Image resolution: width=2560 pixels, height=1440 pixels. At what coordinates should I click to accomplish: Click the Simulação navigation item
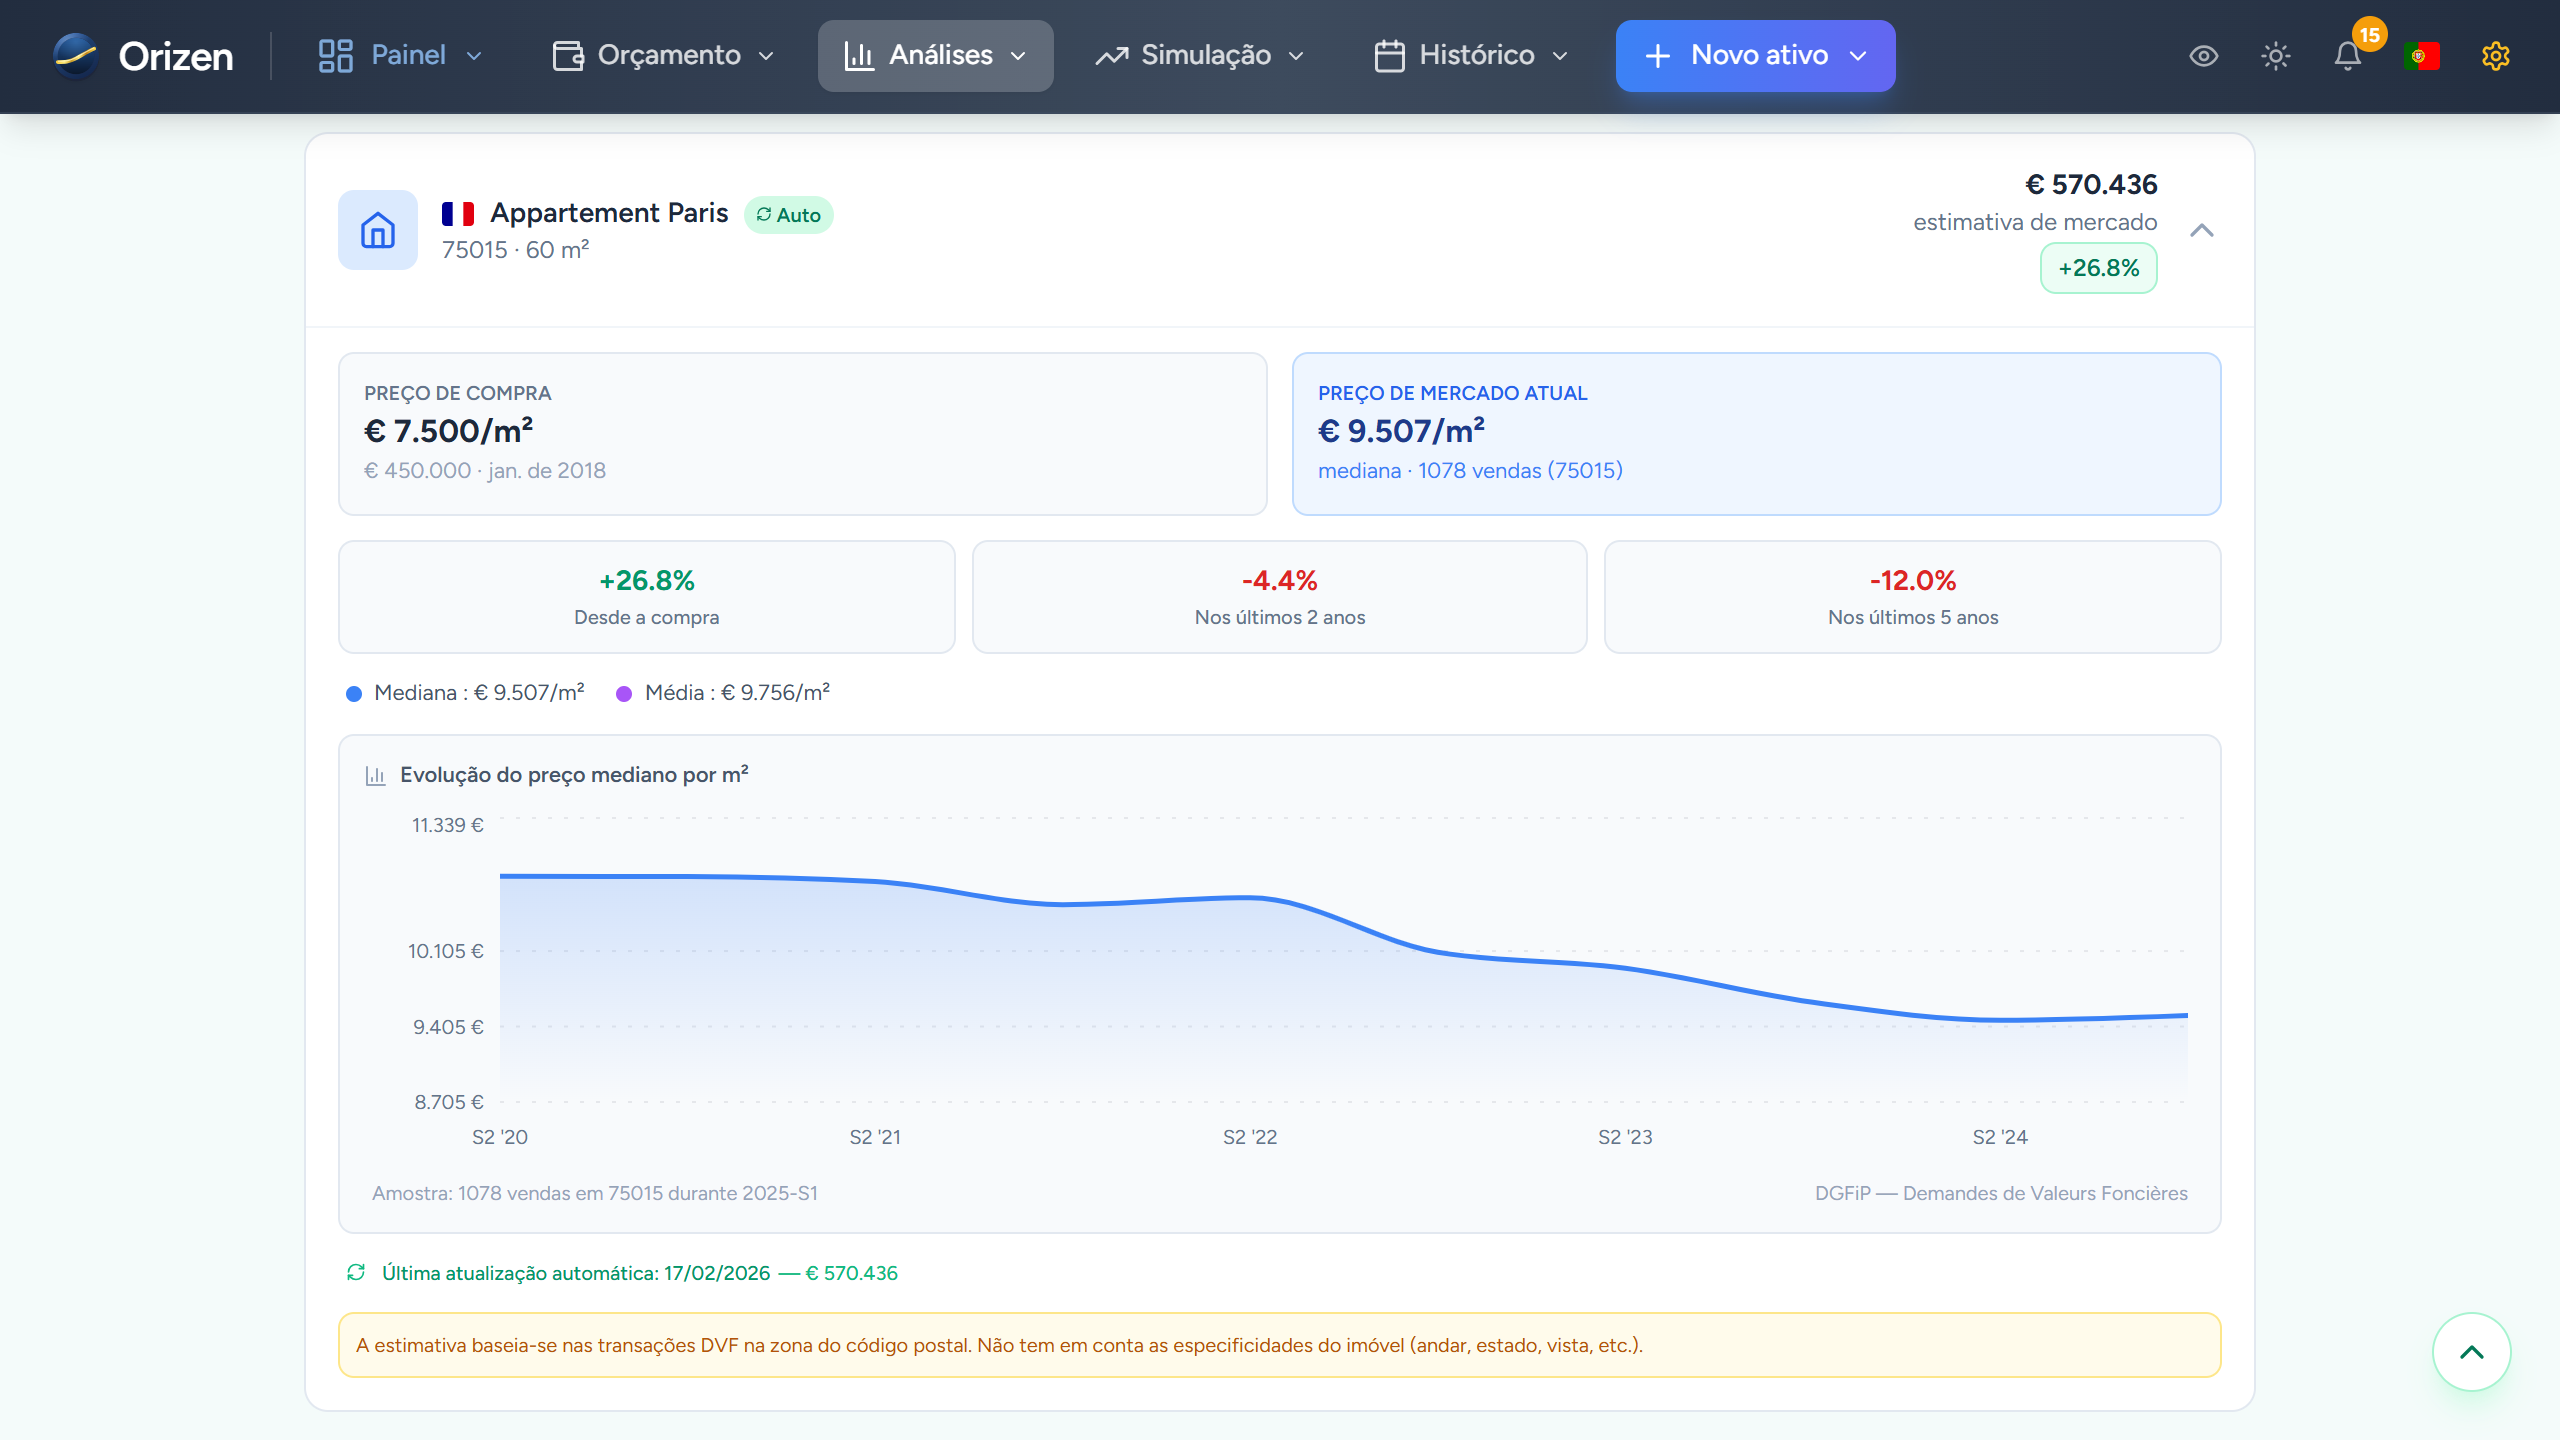[x=1200, y=56]
